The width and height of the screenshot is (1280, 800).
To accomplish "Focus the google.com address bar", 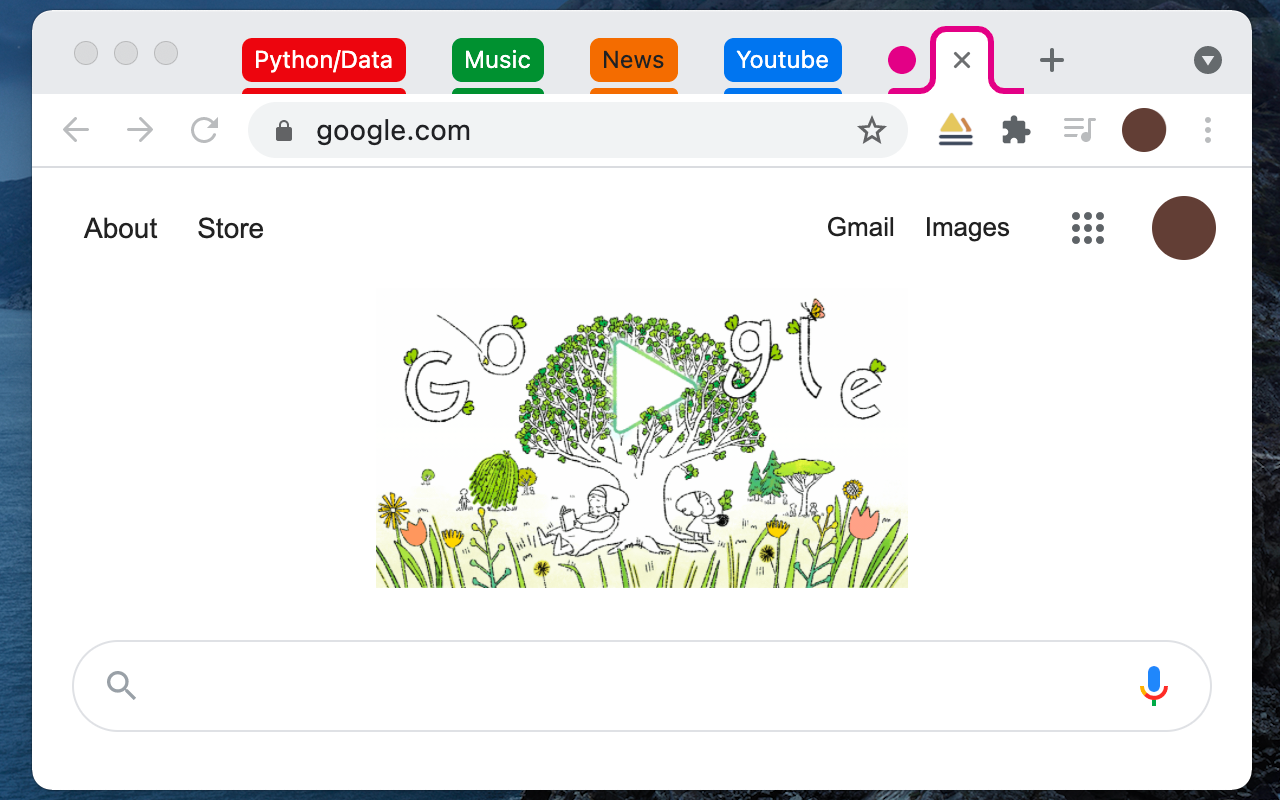I will pos(578,130).
